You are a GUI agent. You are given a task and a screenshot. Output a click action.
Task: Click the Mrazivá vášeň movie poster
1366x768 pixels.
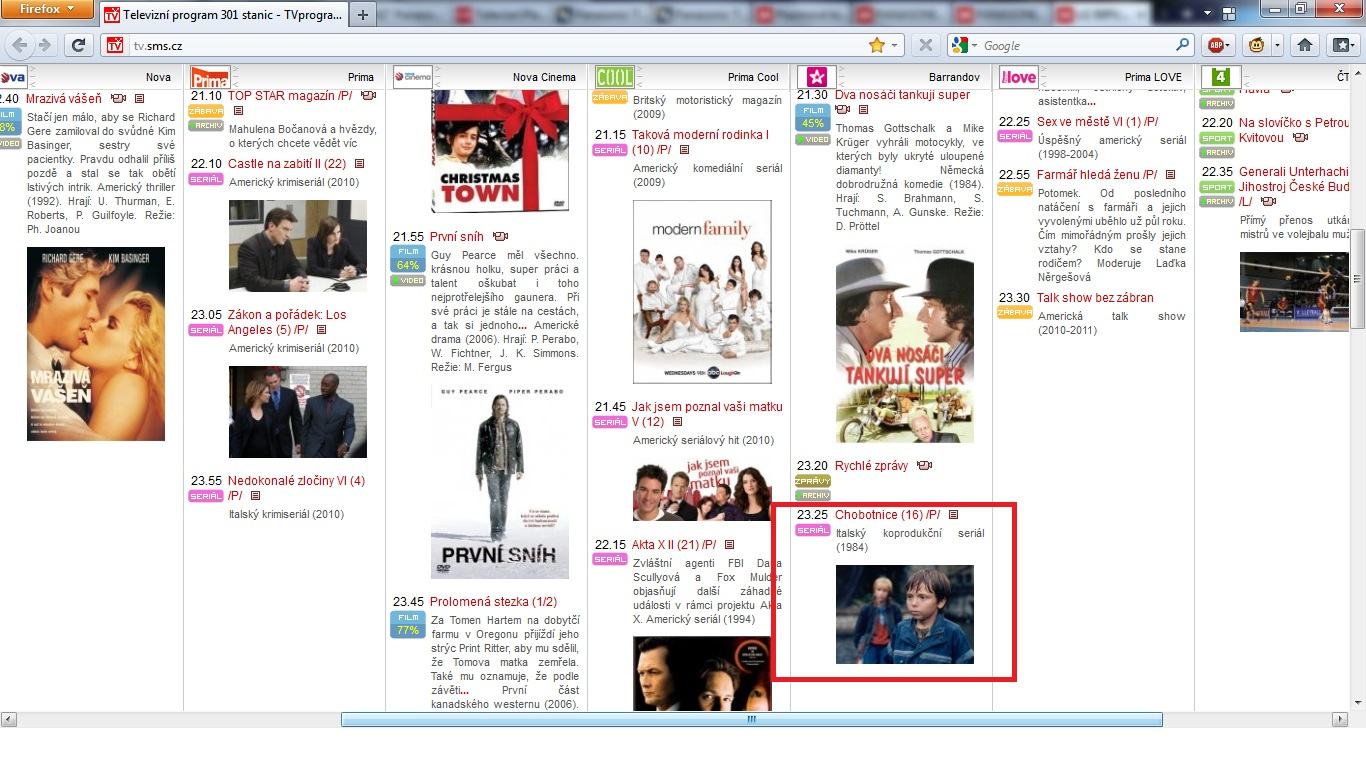coord(96,344)
